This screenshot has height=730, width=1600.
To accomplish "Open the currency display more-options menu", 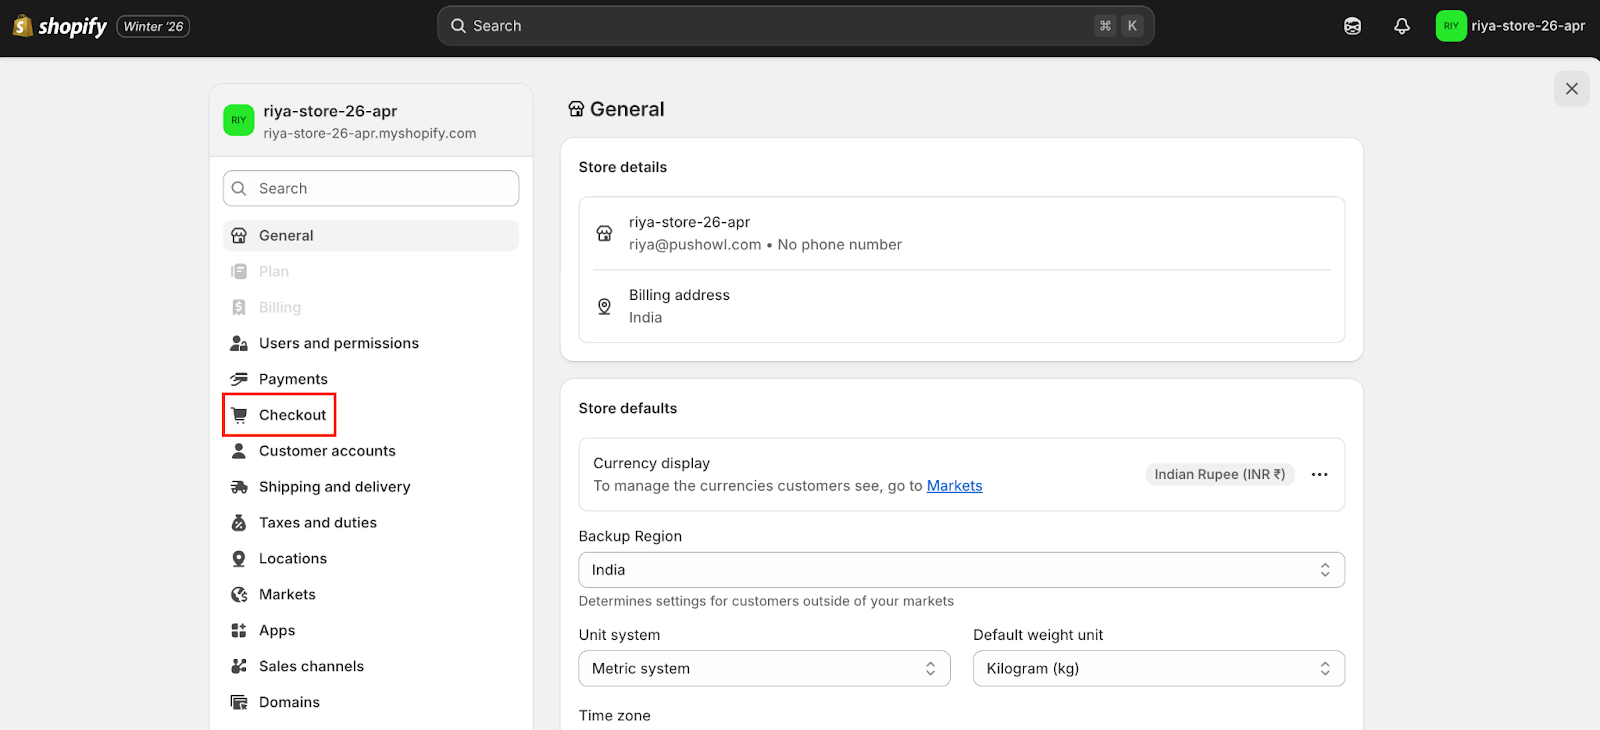I will (1319, 475).
